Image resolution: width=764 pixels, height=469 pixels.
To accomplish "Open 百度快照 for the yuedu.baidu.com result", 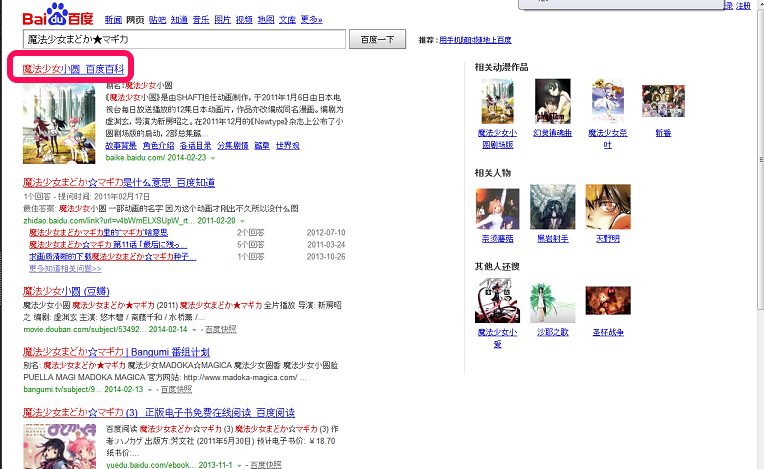I will coord(266,465).
